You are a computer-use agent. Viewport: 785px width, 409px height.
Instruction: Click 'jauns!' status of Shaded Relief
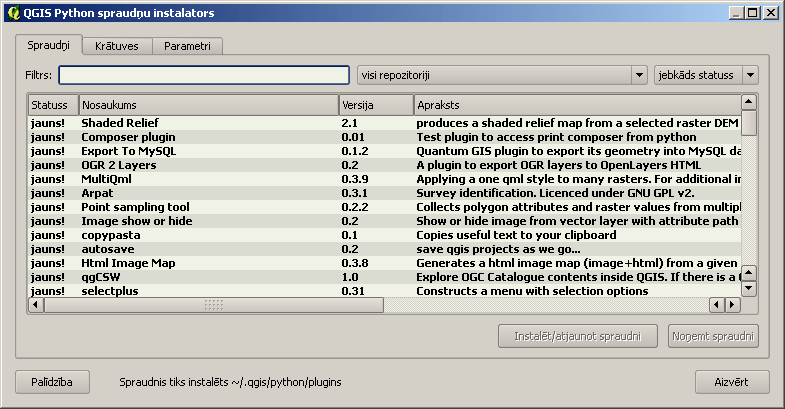[48, 123]
